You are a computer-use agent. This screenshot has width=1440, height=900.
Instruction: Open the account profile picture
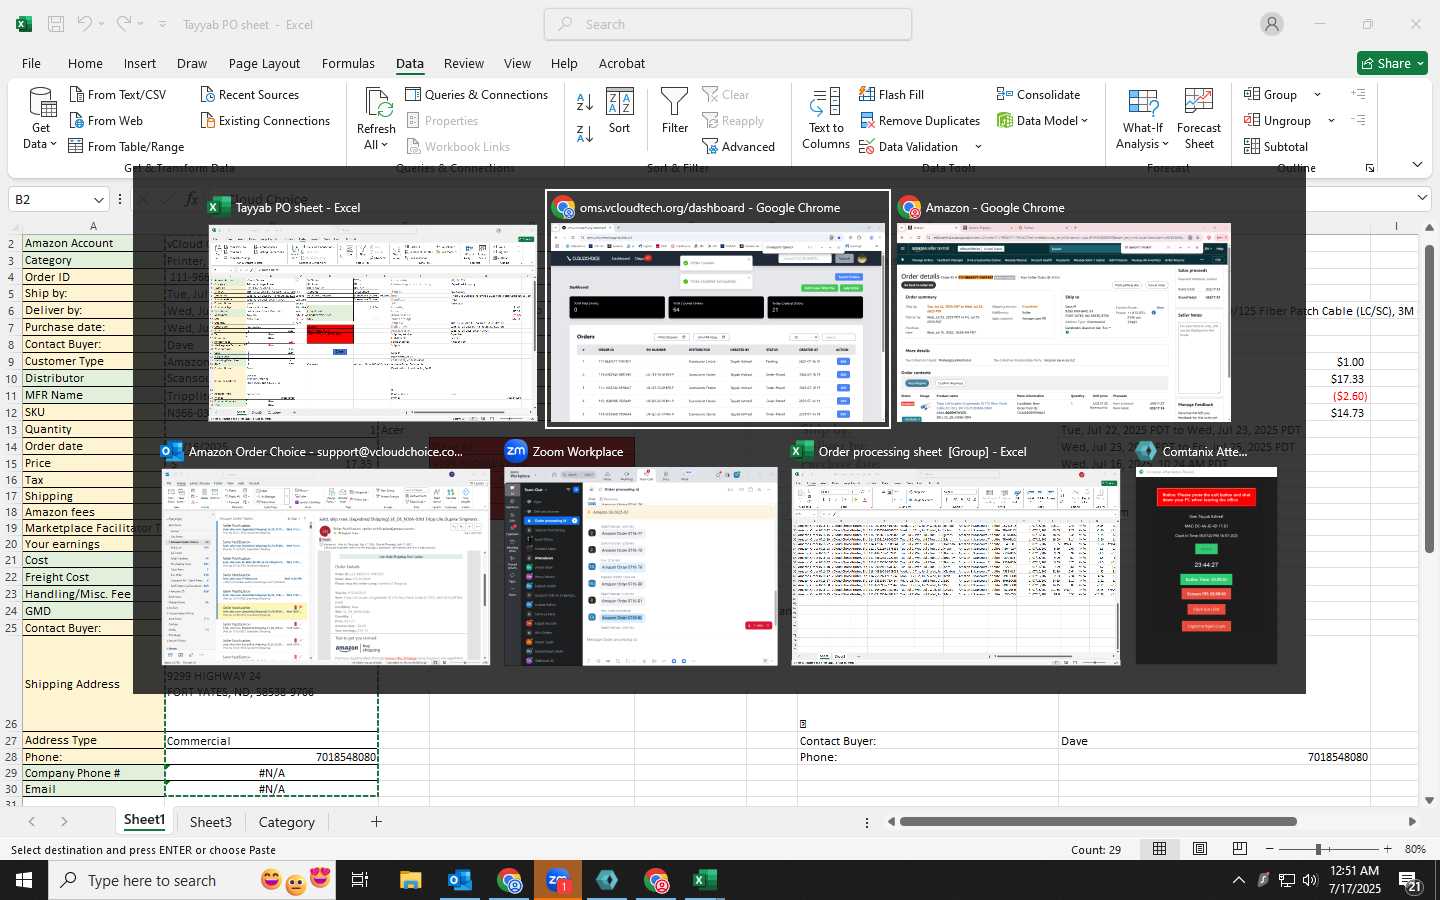(x=1272, y=24)
